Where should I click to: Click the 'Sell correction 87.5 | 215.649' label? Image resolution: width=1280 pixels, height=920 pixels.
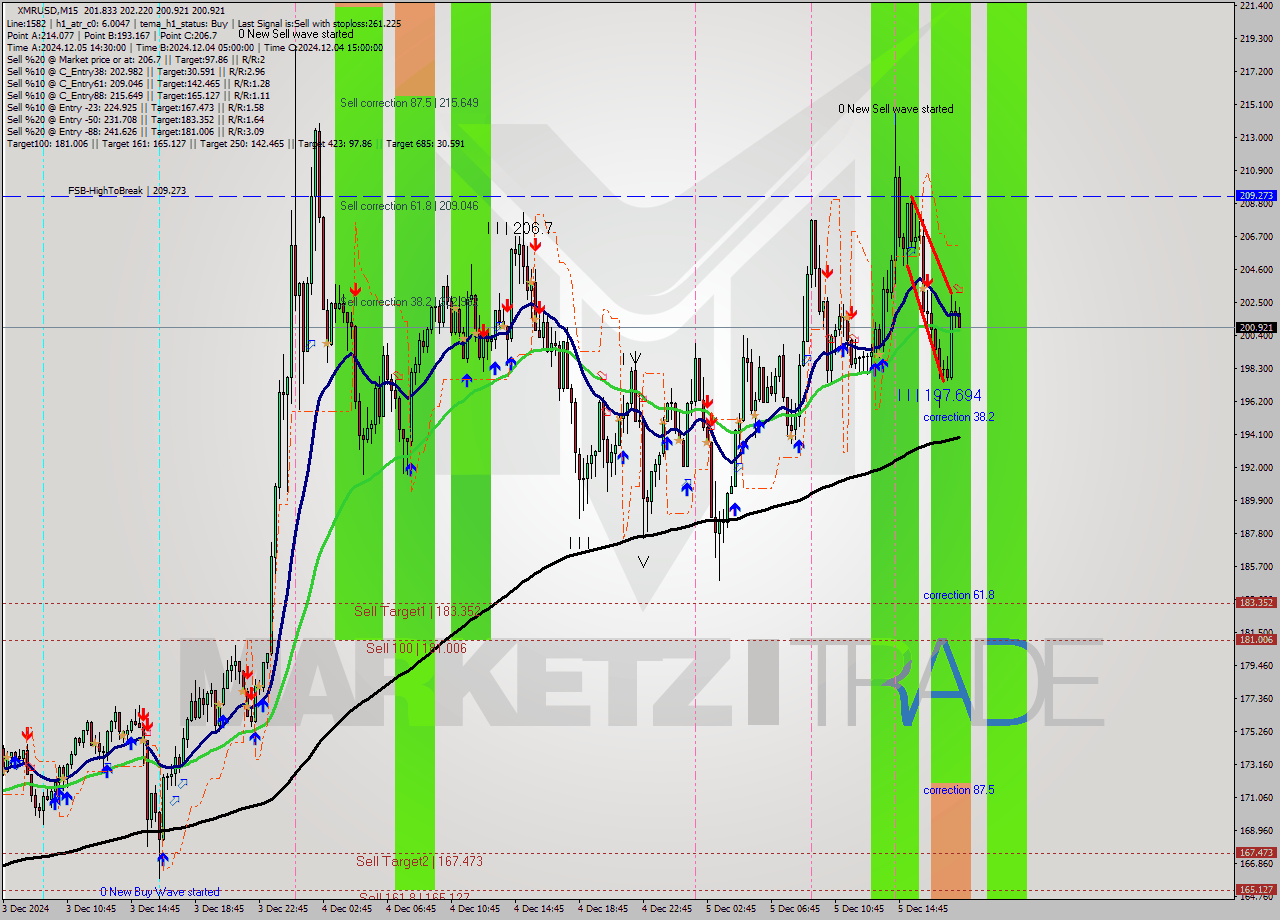[409, 103]
